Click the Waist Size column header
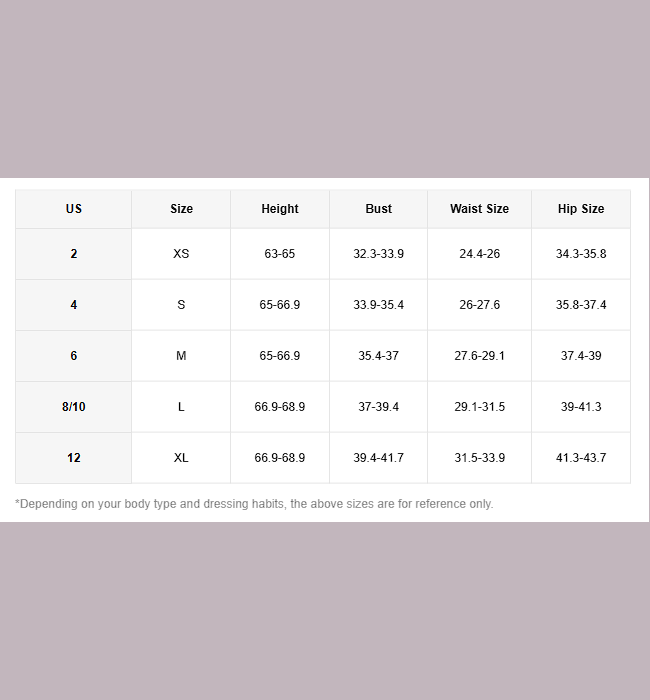This screenshot has height=700, width=650. pos(479,209)
